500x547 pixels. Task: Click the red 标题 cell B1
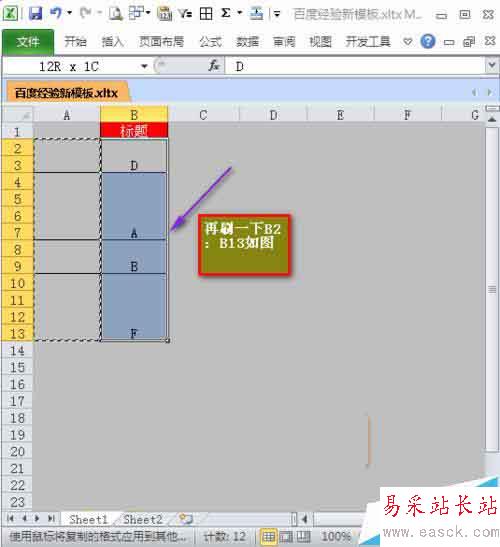point(134,131)
